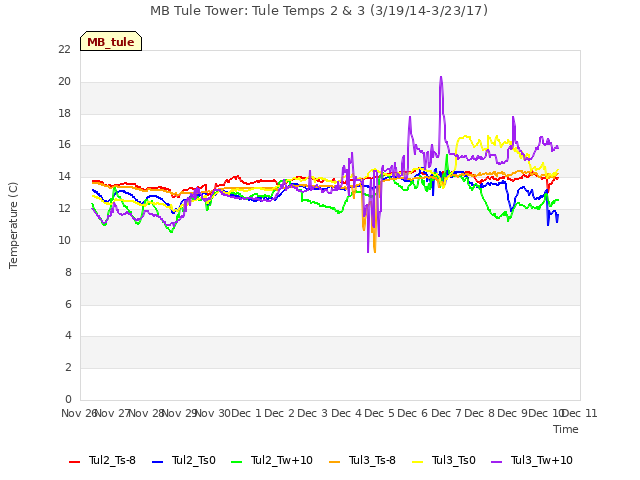Click the 18 y-axis tick label
Image resolution: width=640 pixels, height=480 pixels.
[x=64, y=113]
